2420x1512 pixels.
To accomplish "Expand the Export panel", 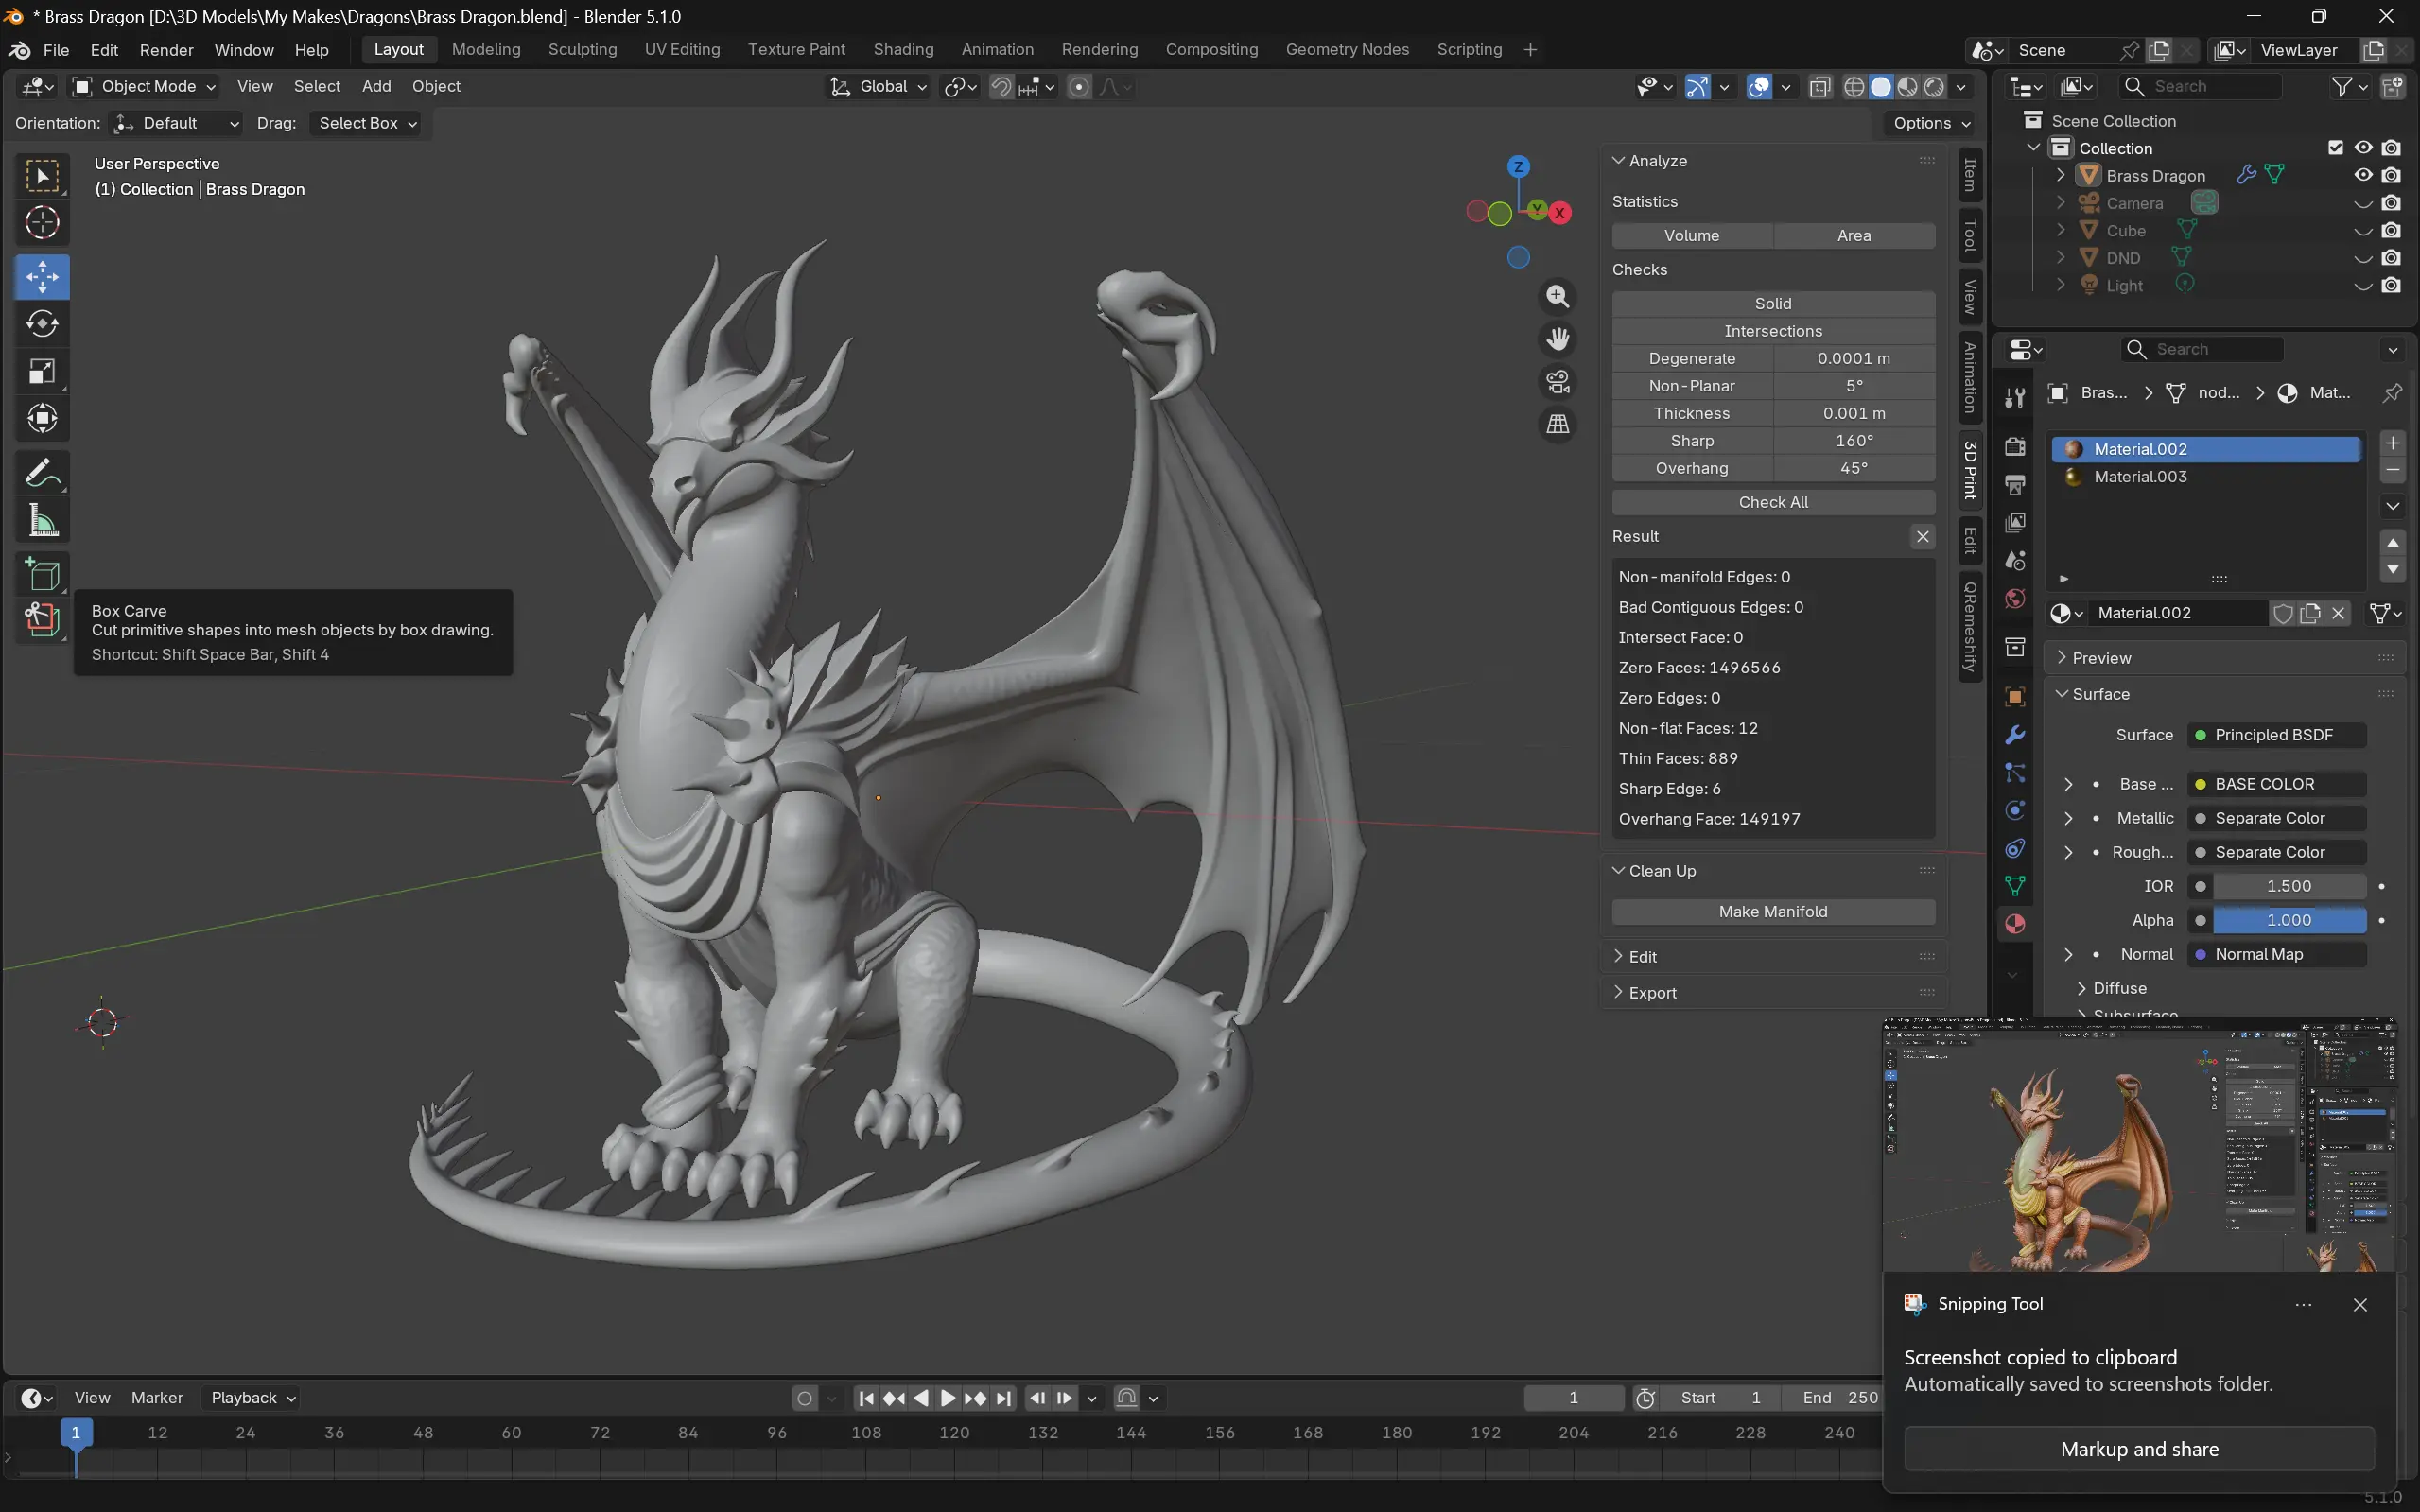I will [x=1772, y=993].
